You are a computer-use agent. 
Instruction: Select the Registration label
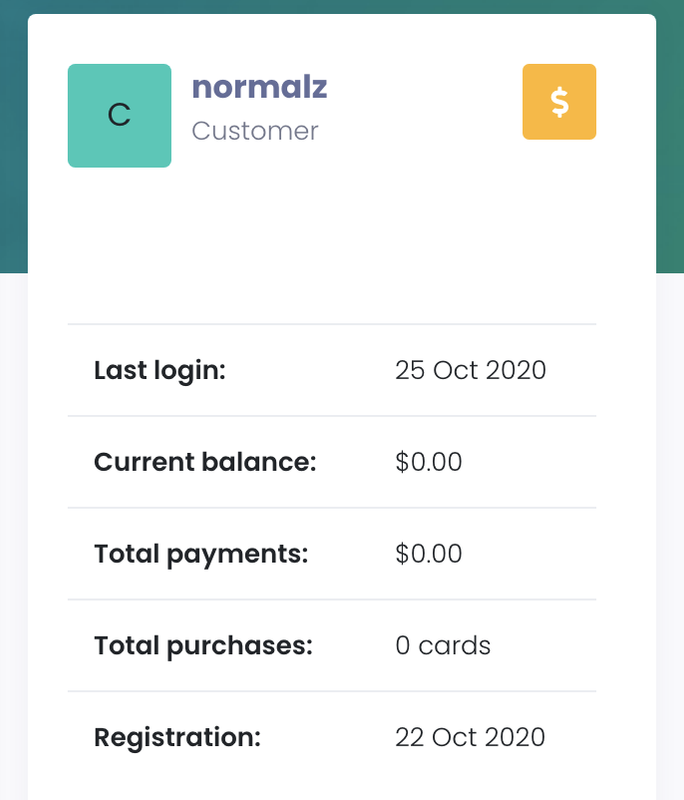[177, 738]
